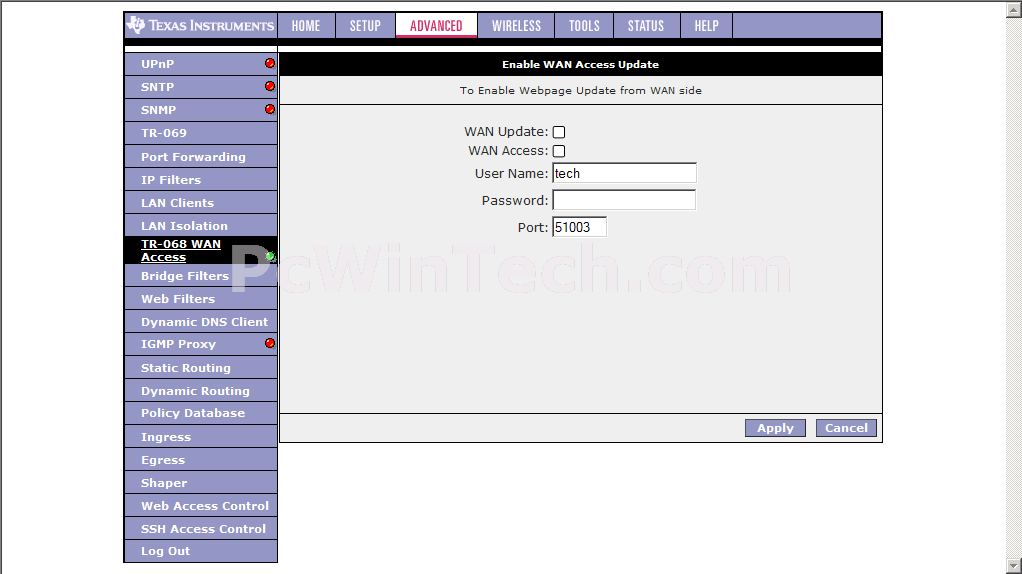Click the red status dot next to UPnP
1022x574 pixels.
tap(270, 63)
